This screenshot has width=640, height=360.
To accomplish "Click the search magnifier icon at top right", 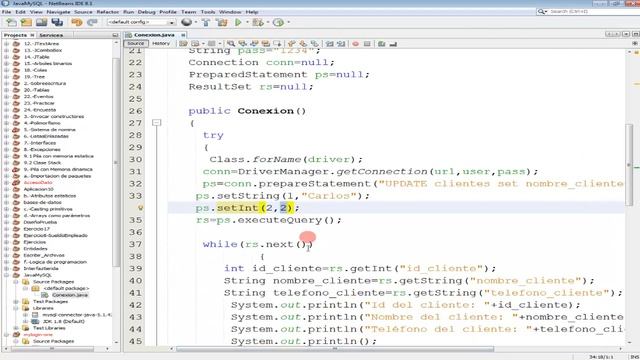I will (541, 12).
